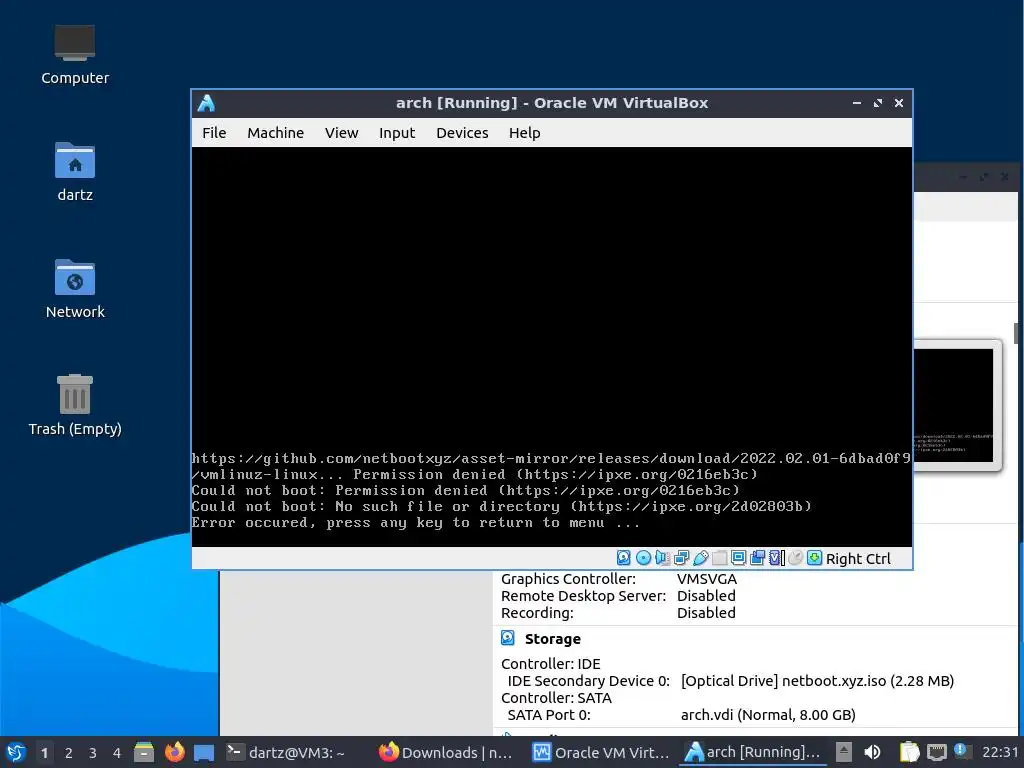Launch Firefox from taskbar quick launch

[174, 752]
